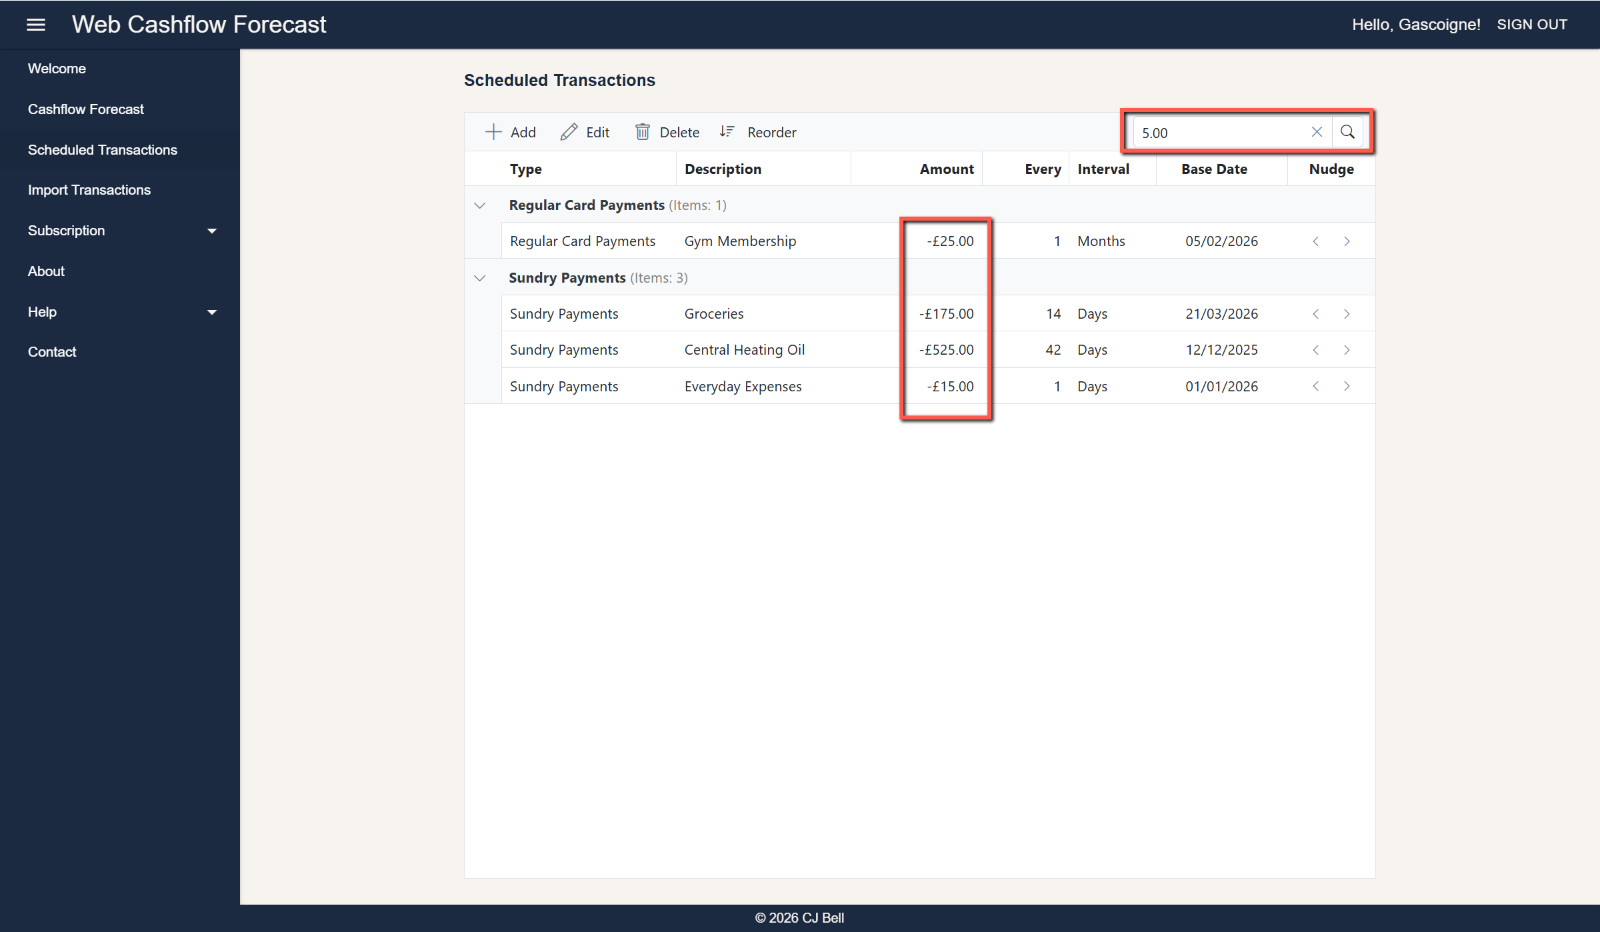The image size is (1600, 932).
Task: Add a new scheduled transaction
Action: pos(510,132)
